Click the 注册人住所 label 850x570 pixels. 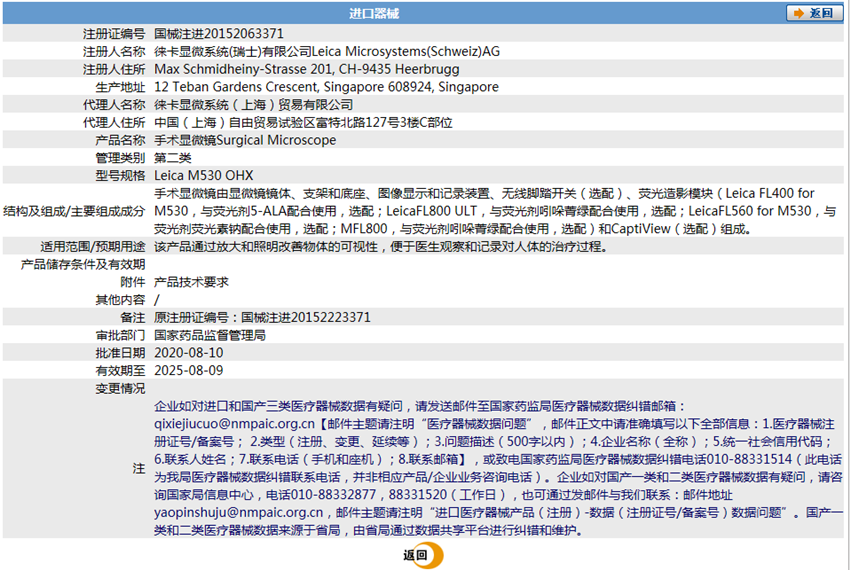[x=114, y=69]
